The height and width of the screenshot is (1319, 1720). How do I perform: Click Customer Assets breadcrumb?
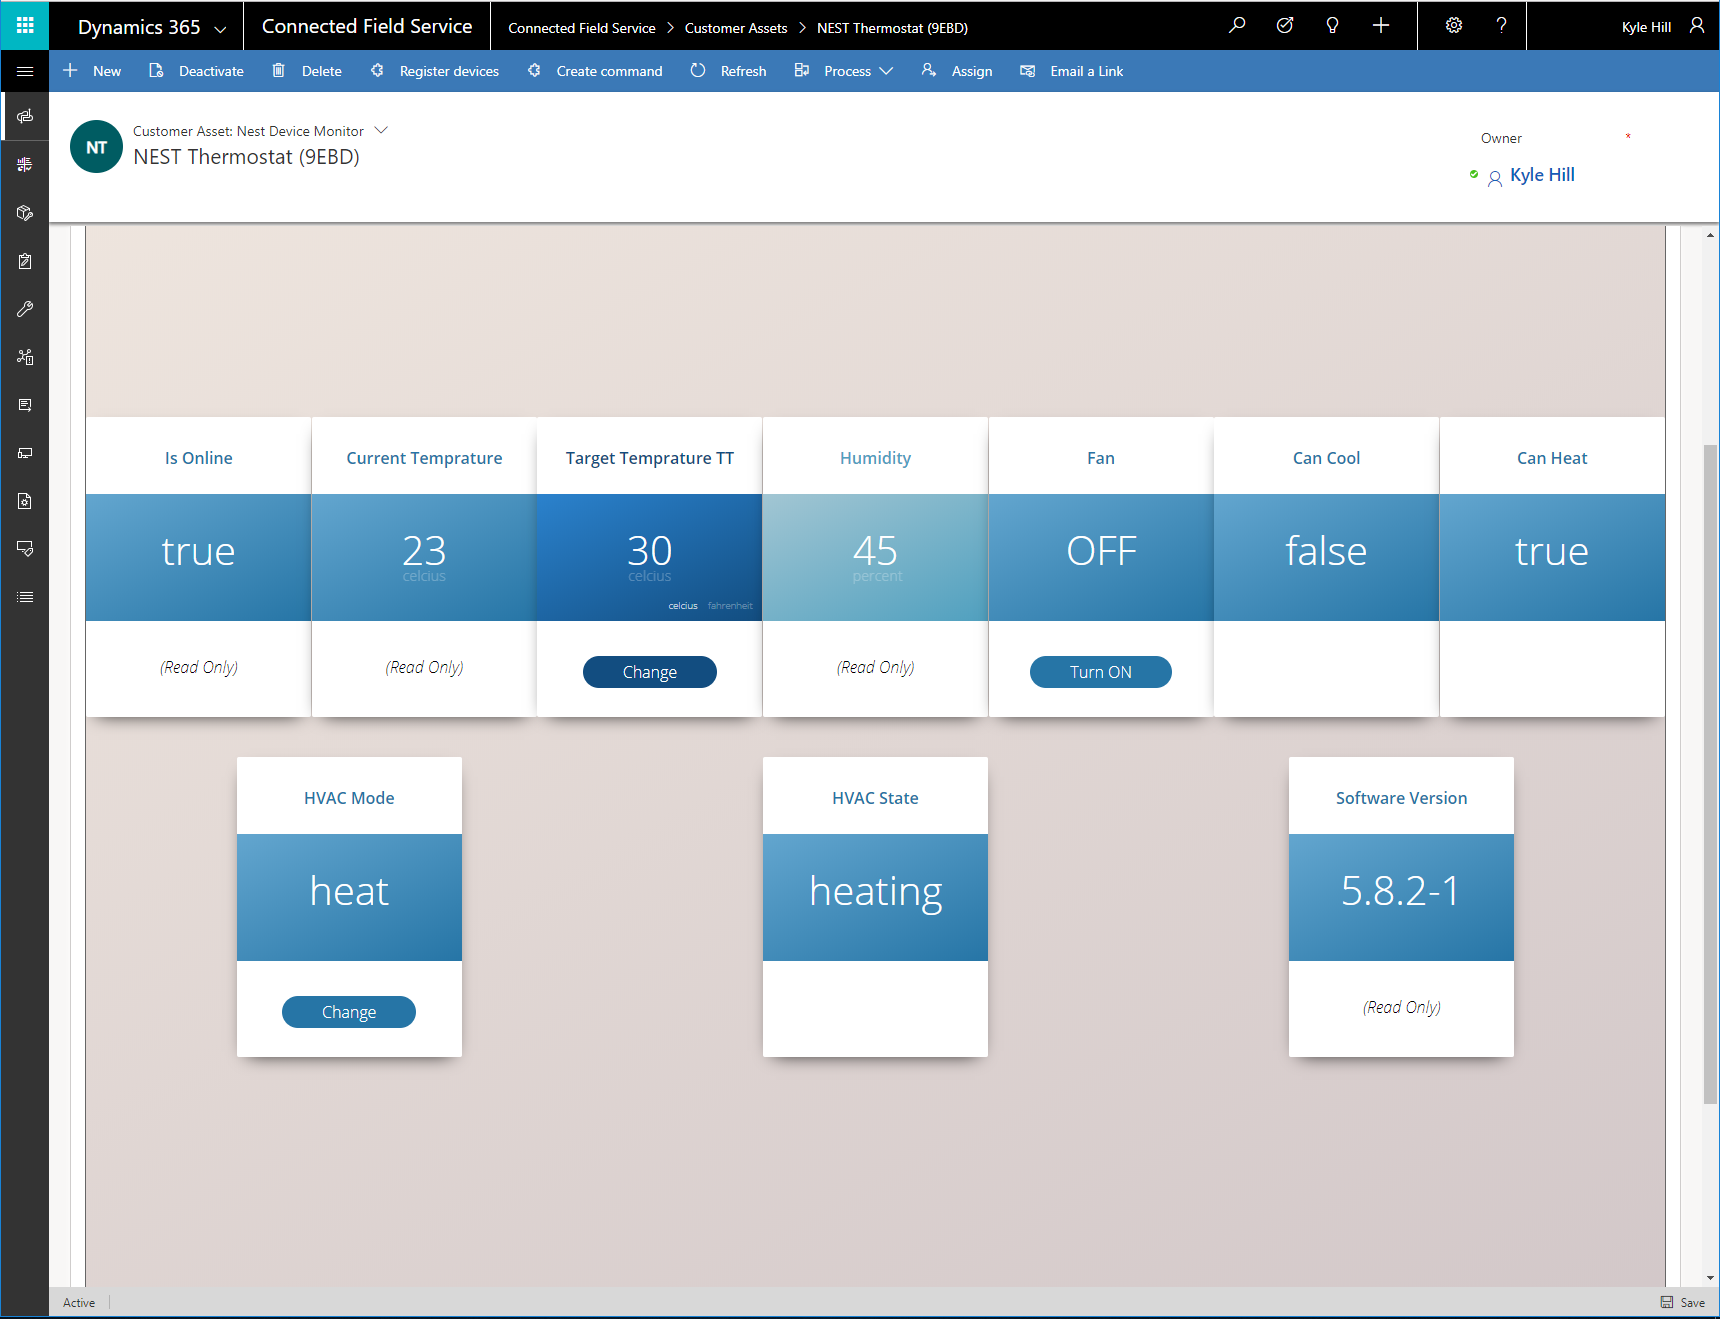tap(736, 28)
